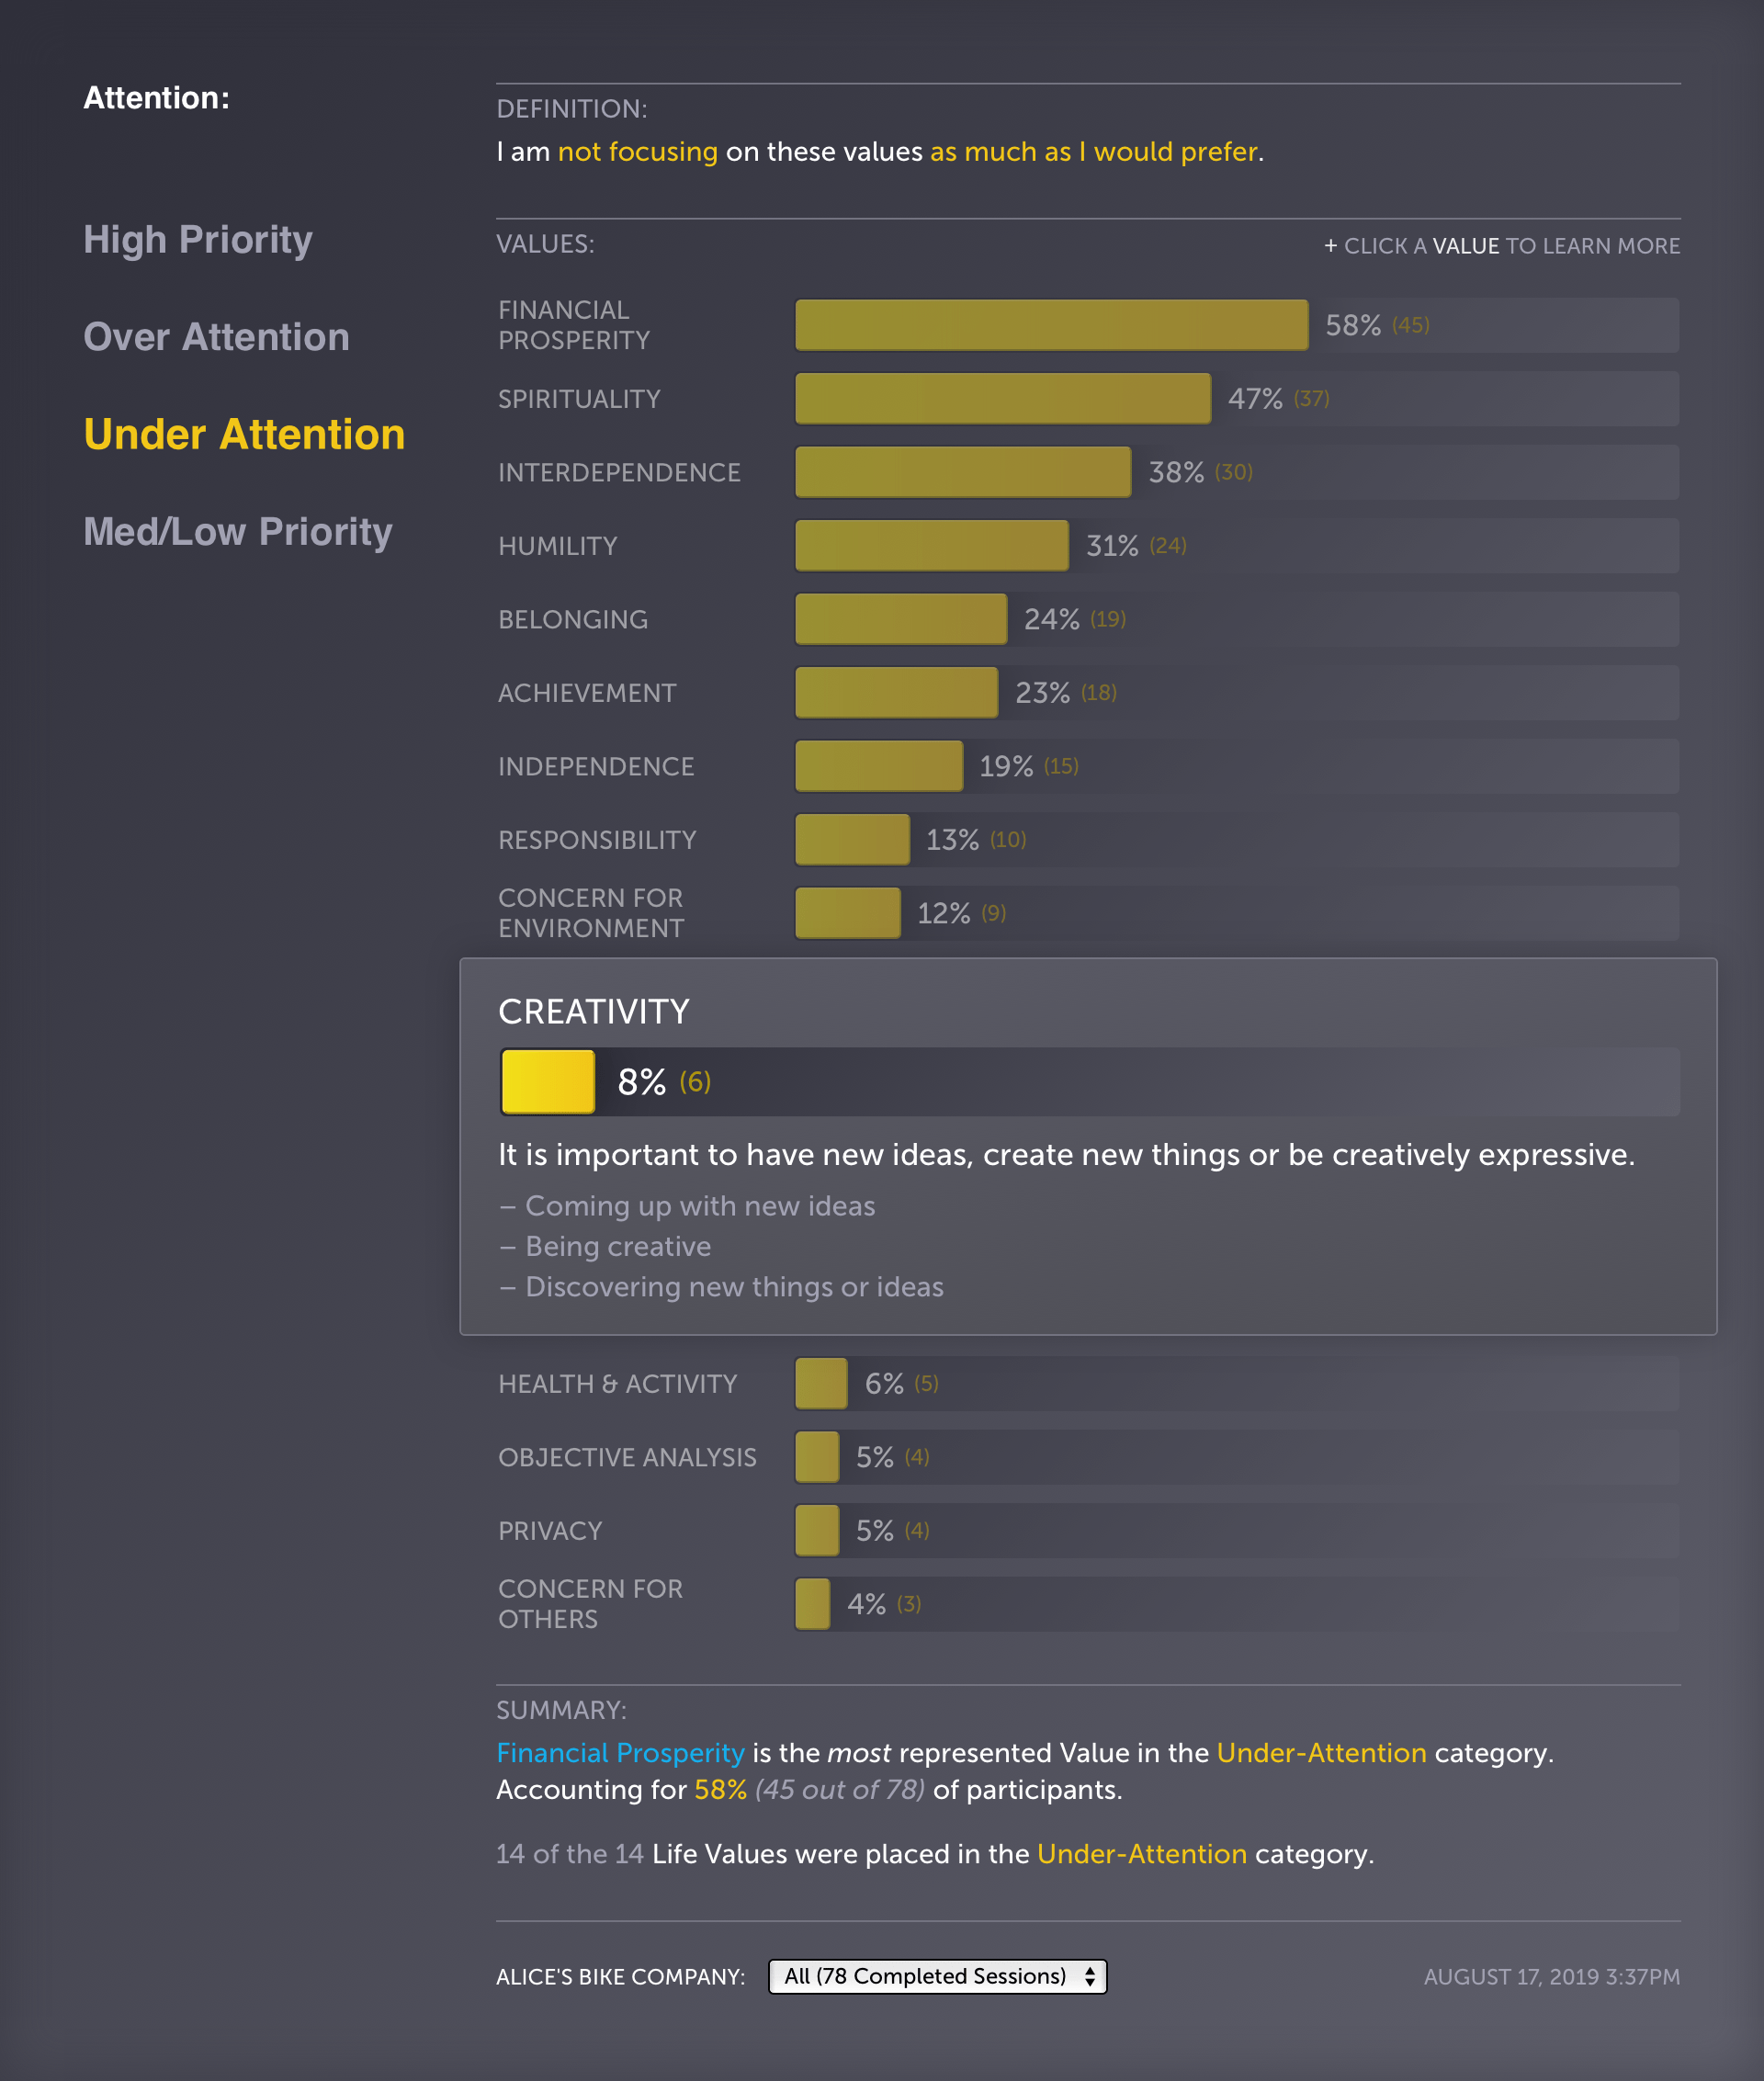Click the yellow Creativity color swatch

546,1081
